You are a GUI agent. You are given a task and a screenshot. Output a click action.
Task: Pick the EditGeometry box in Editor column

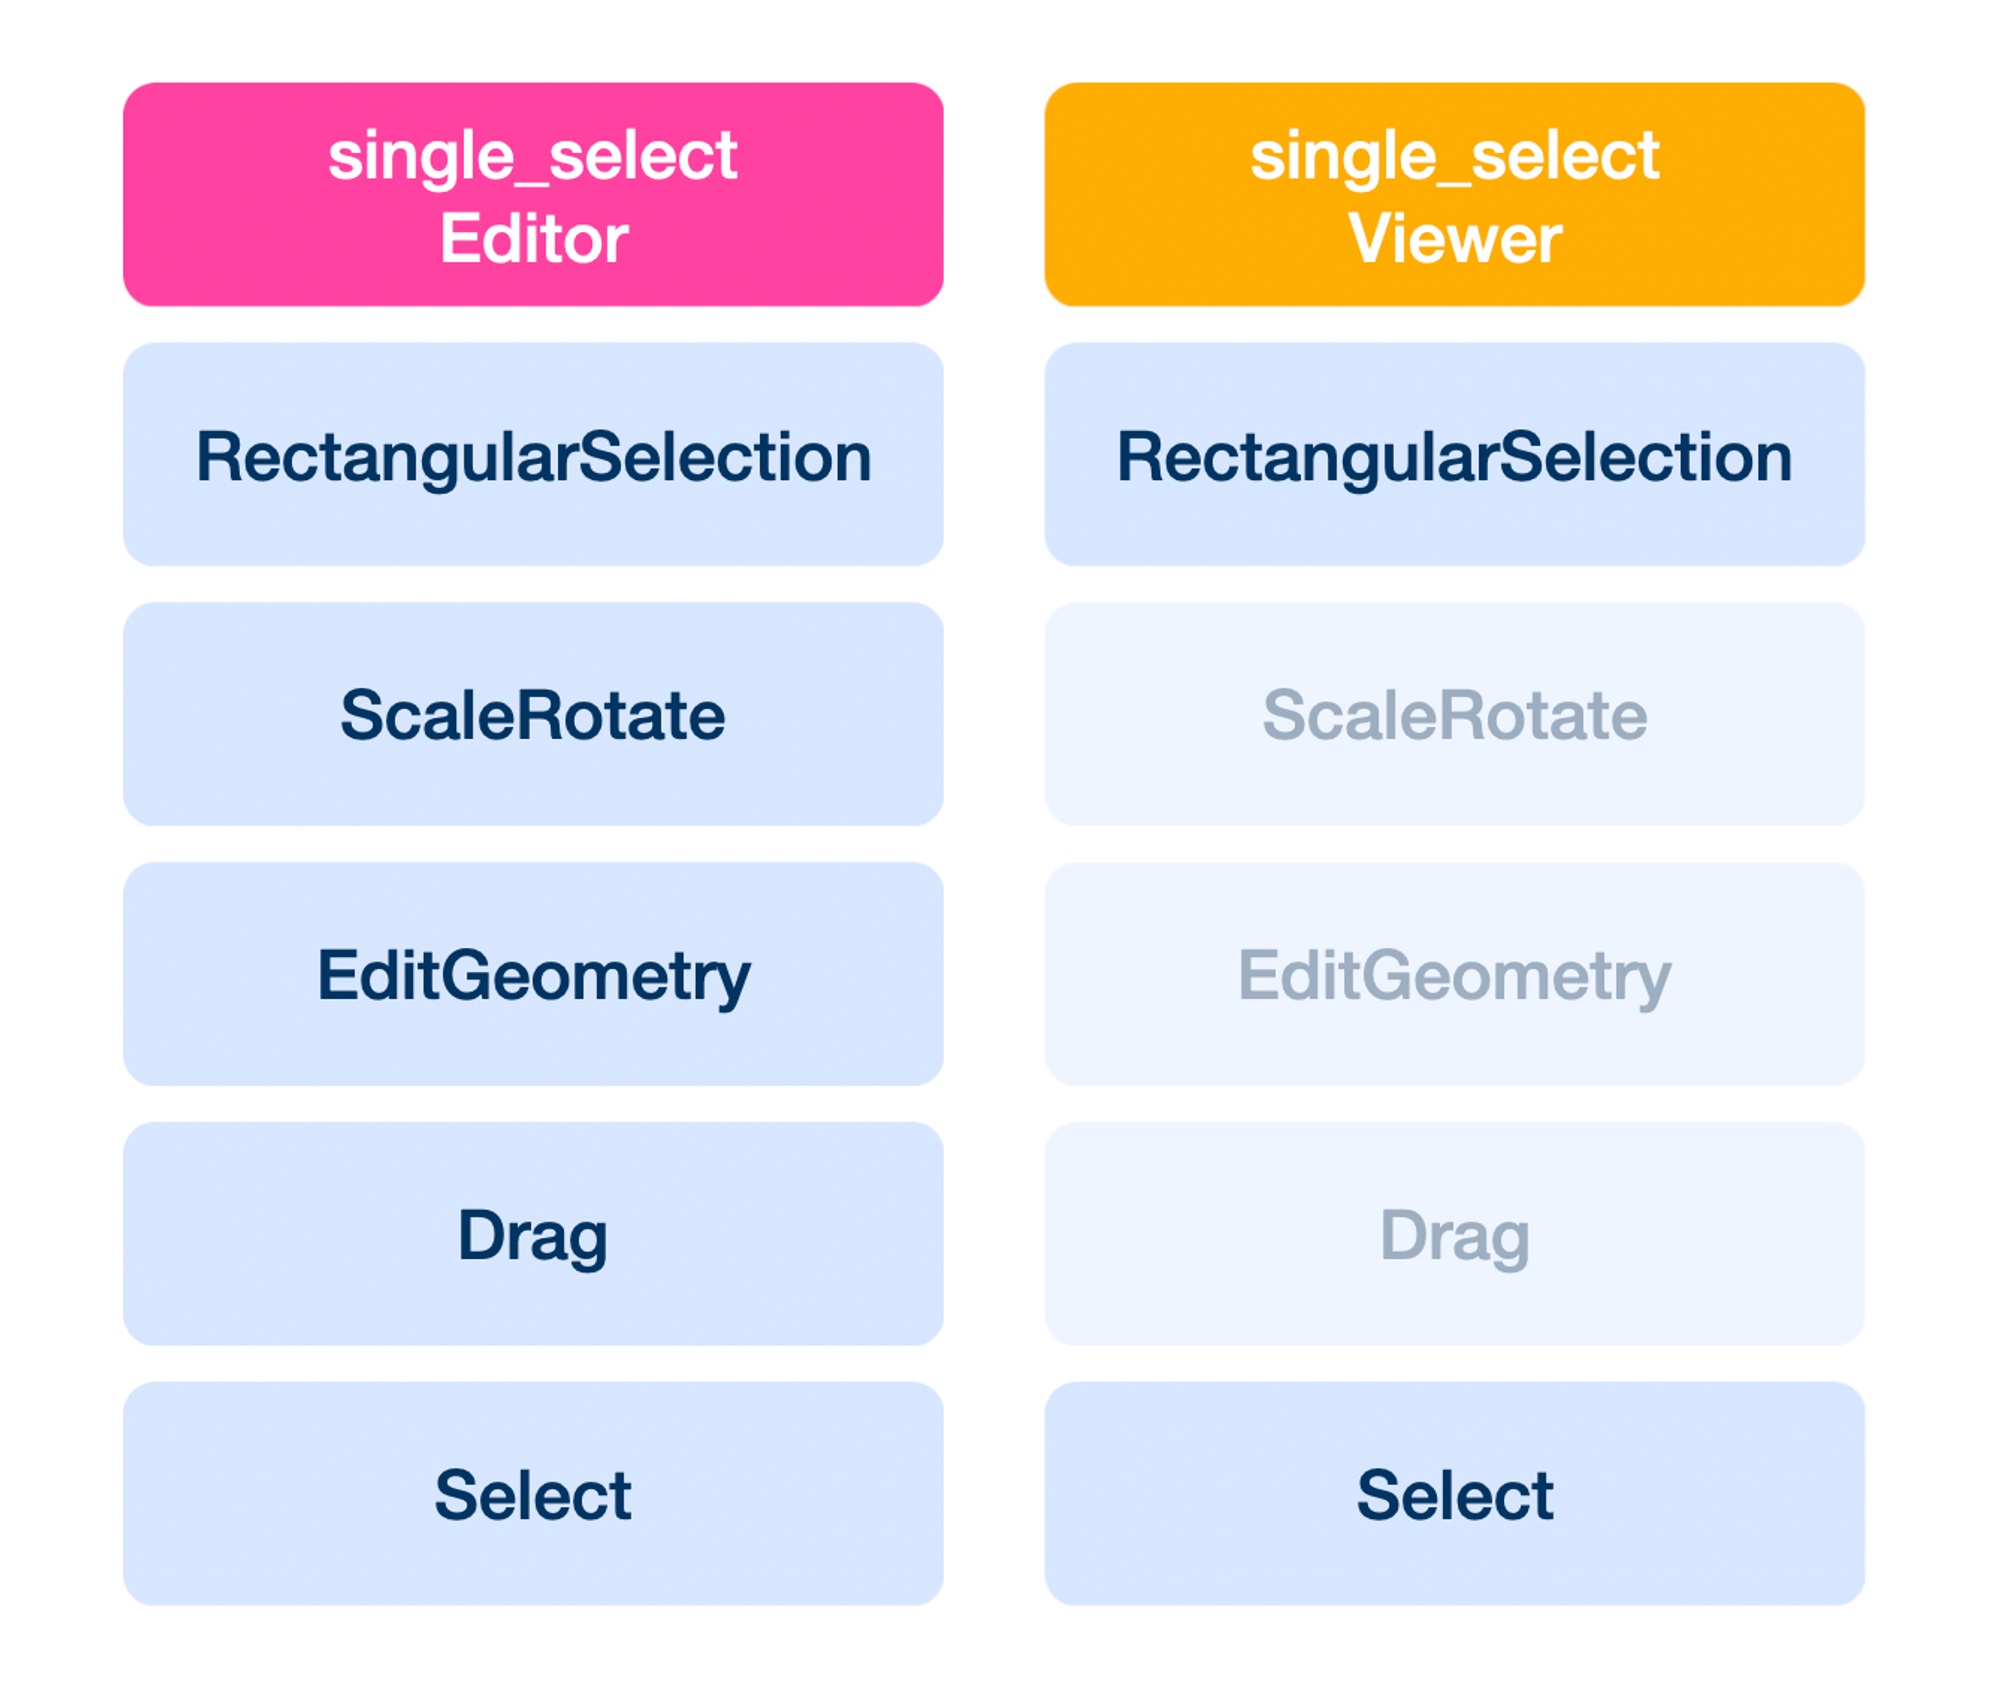click(533, 974)
